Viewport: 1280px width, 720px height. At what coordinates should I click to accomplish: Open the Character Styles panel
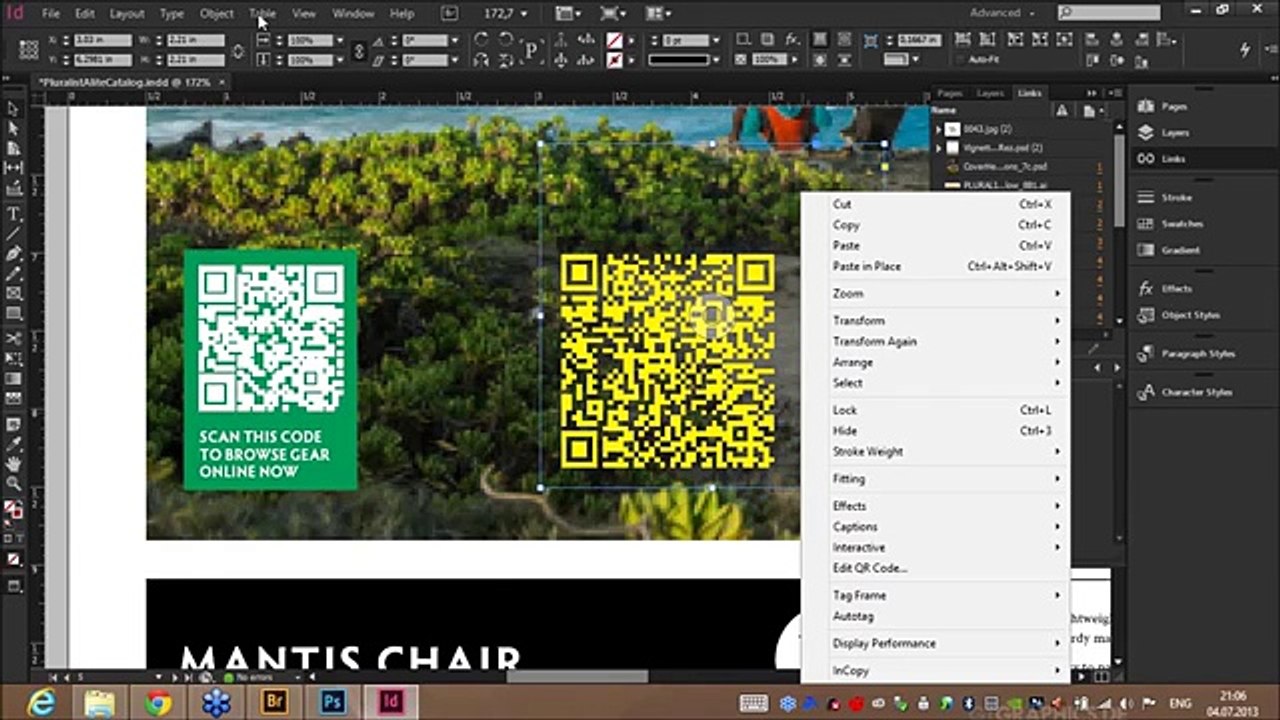(x=1183, y=393)
